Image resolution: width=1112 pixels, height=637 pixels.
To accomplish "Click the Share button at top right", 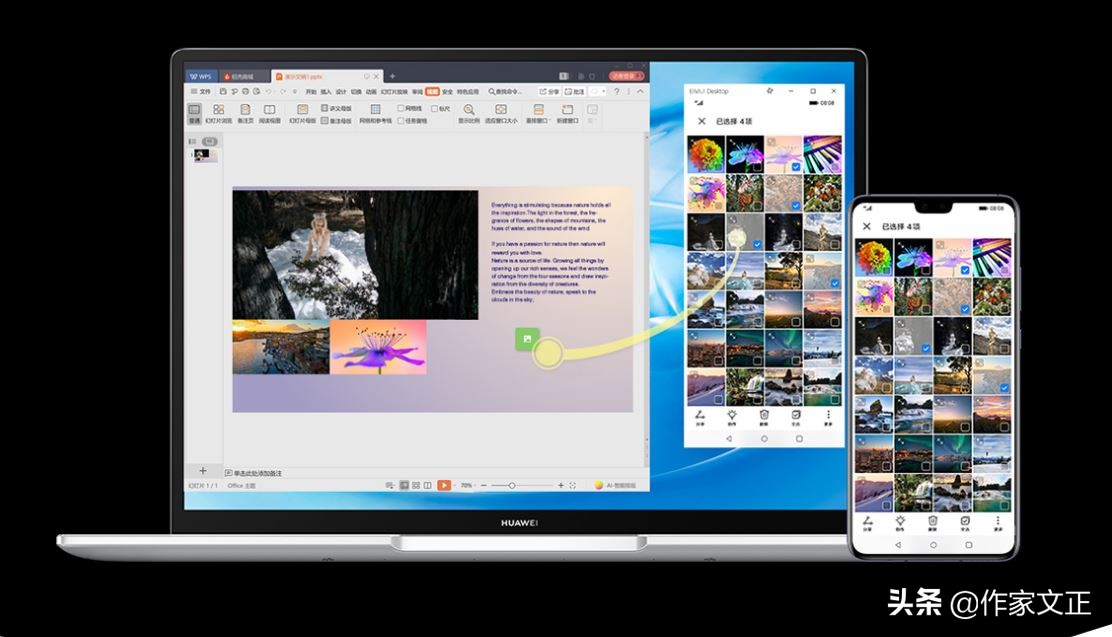I will pyautogui.click(x=548, y=91).
